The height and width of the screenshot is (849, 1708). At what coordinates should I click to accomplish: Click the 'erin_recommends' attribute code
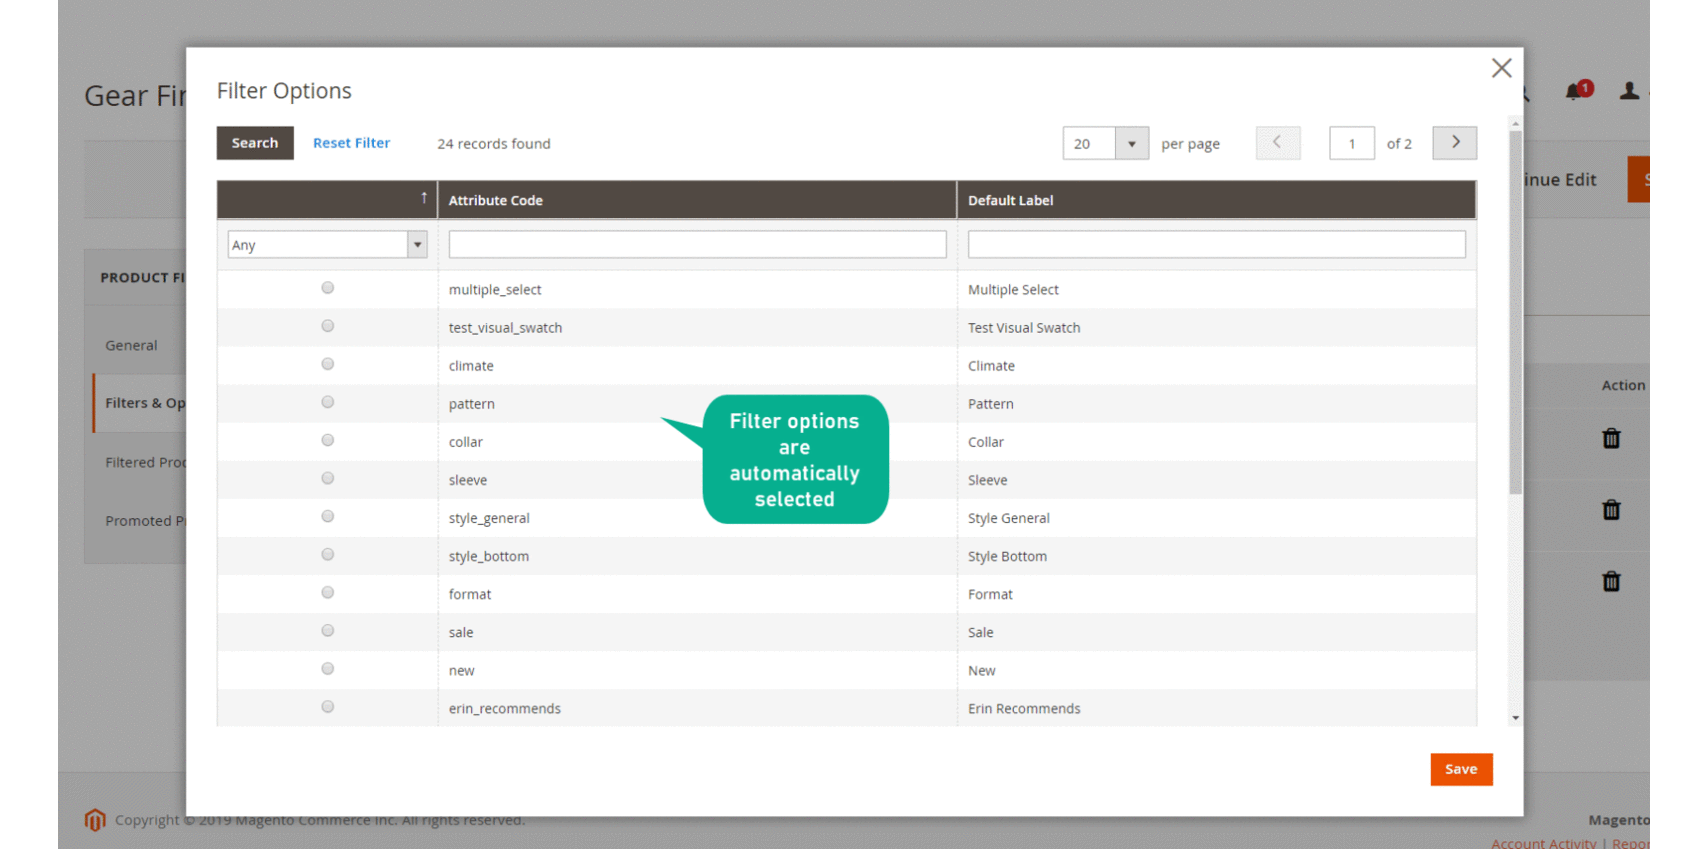point(504,708)
